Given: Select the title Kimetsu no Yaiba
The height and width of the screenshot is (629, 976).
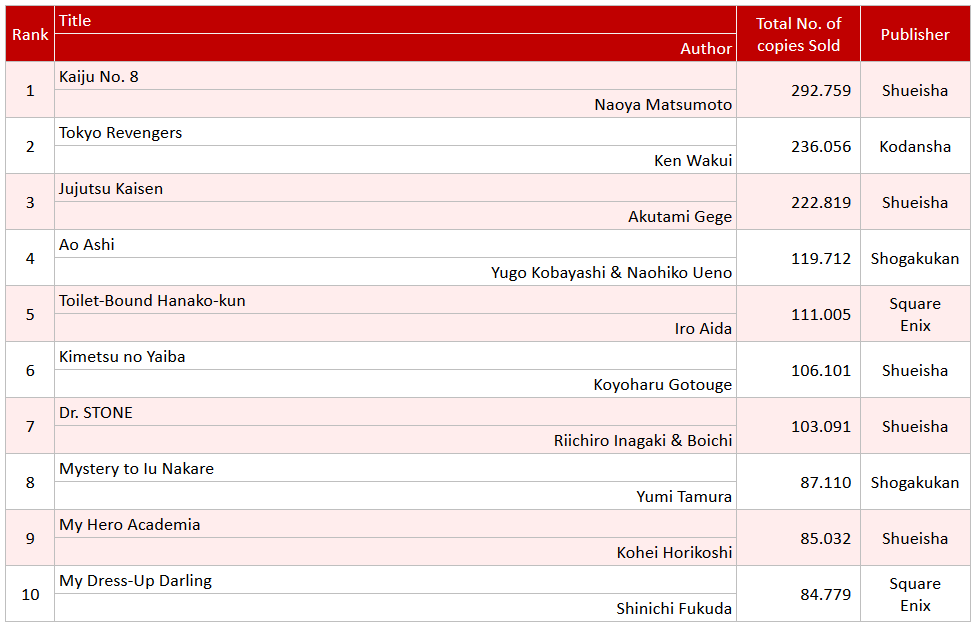Looking at the screenshot, I should point(122,356).
